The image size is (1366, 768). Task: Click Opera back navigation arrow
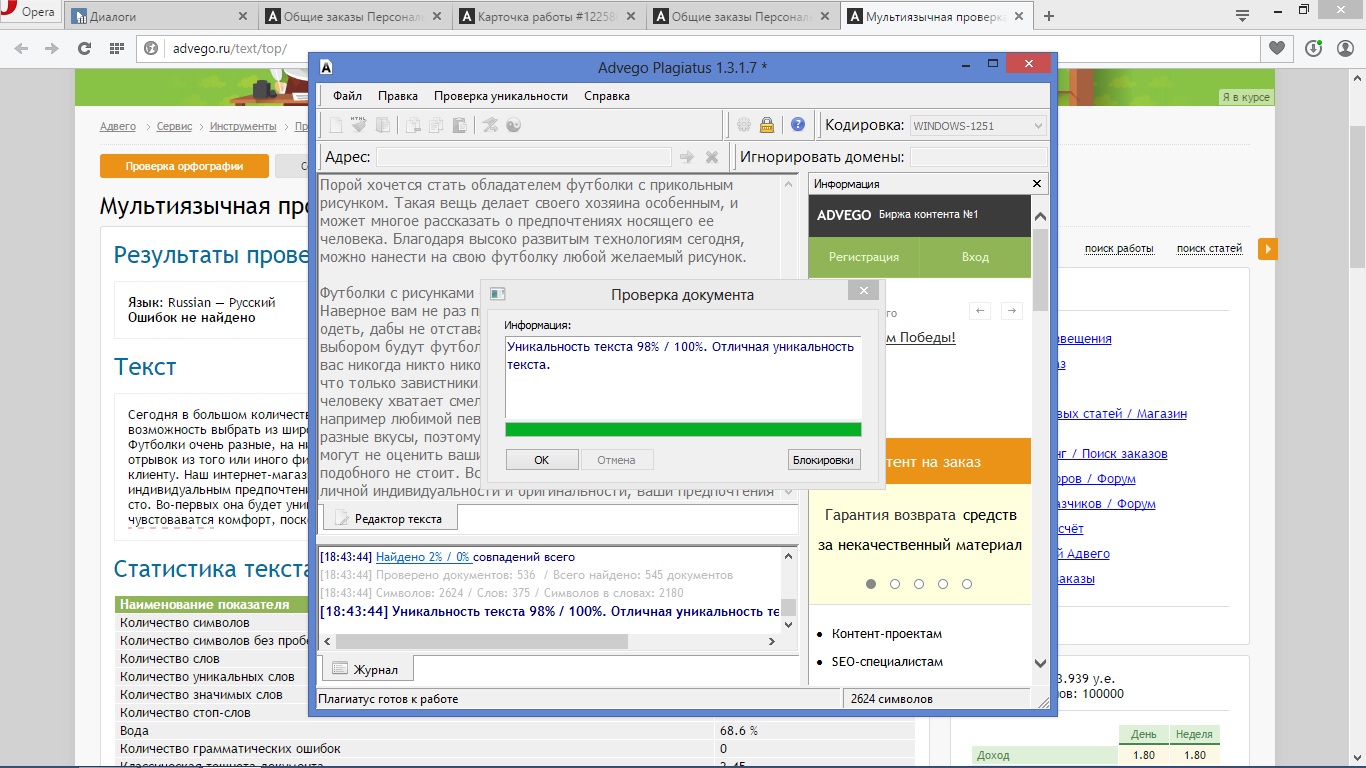(22, 48)
